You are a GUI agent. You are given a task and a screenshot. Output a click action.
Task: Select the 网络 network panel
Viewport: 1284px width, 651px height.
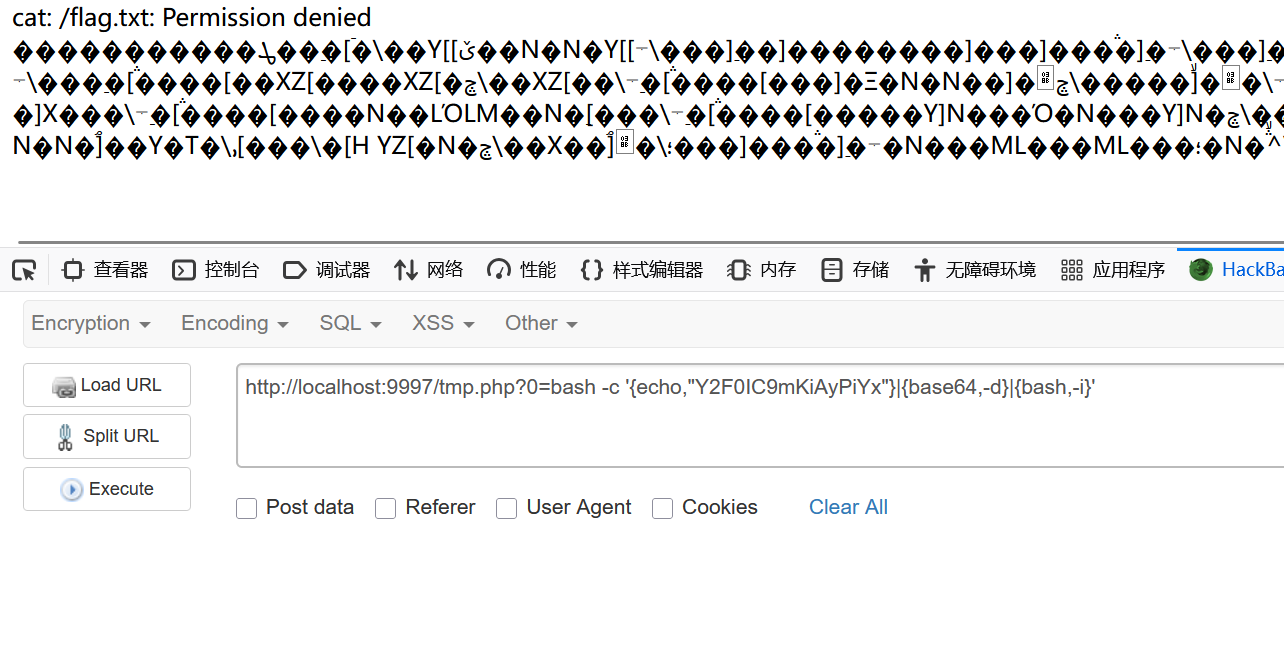point(429,270)
